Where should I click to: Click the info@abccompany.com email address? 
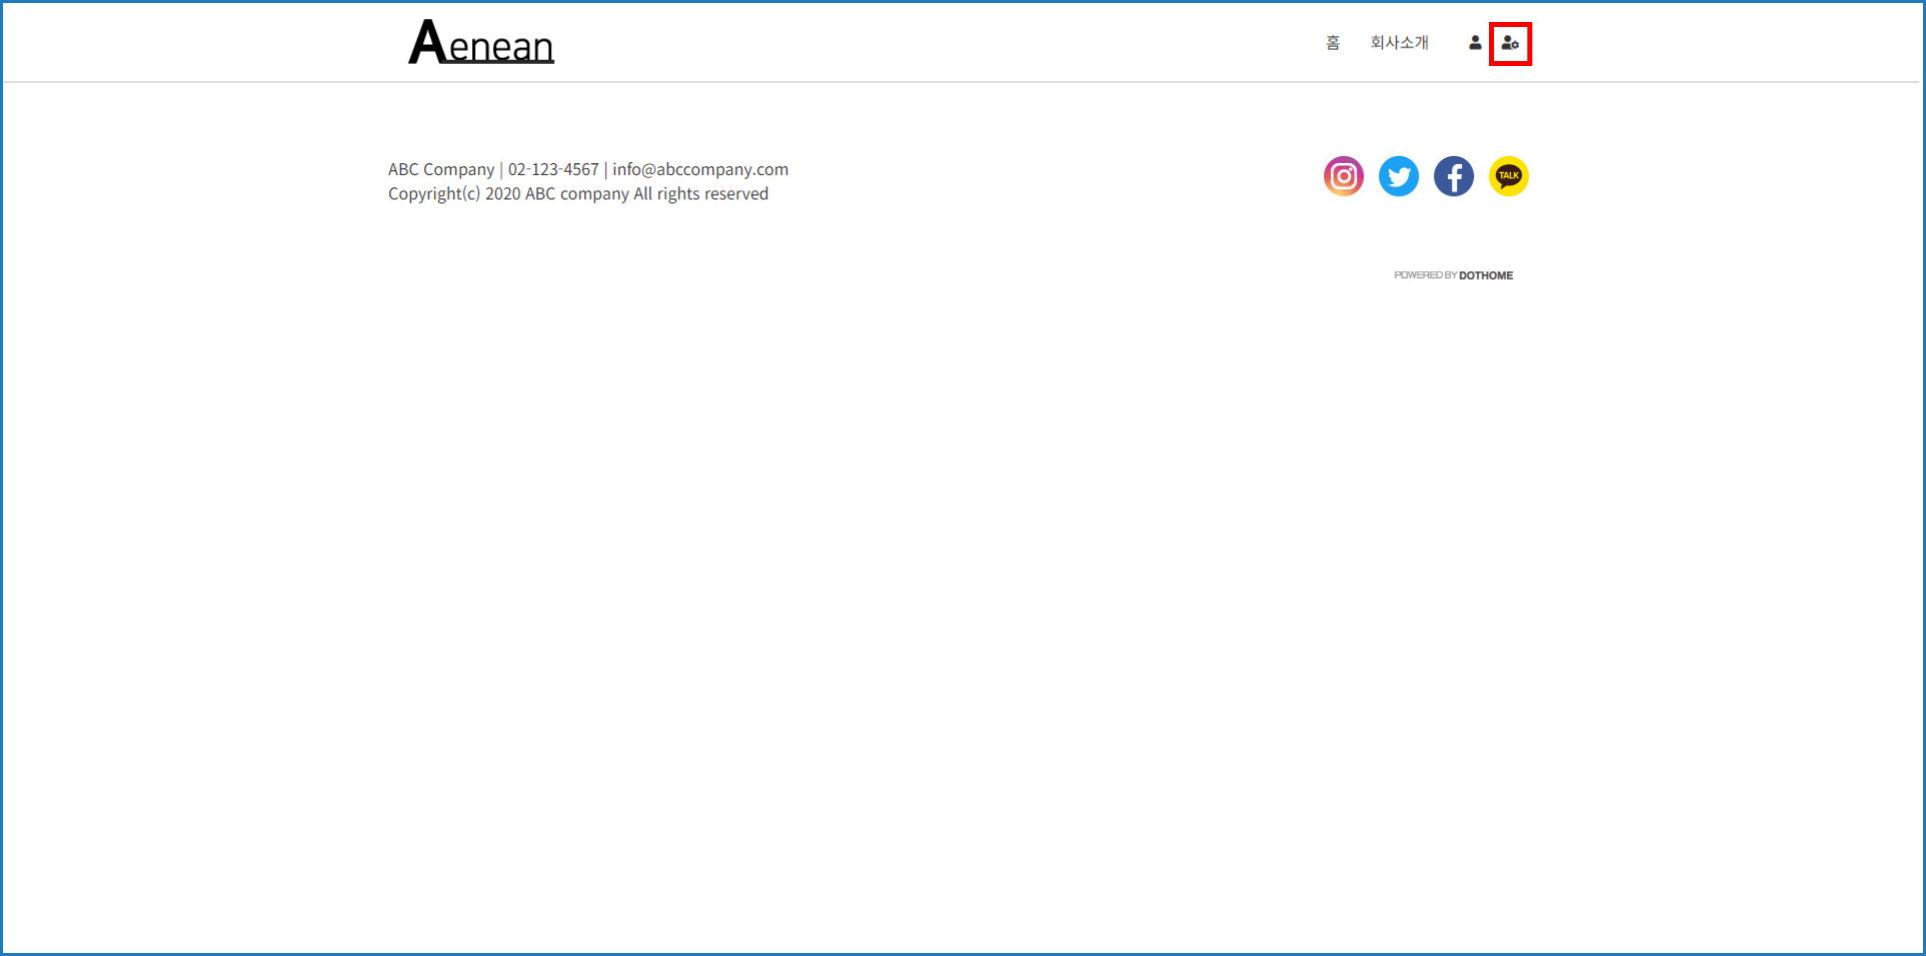(x=700, y=170)
